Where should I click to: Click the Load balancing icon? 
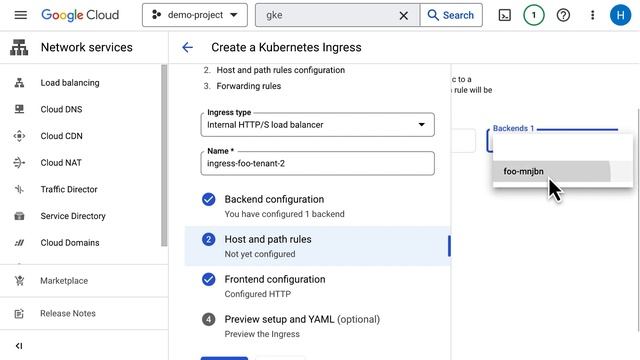click(19, 83)
